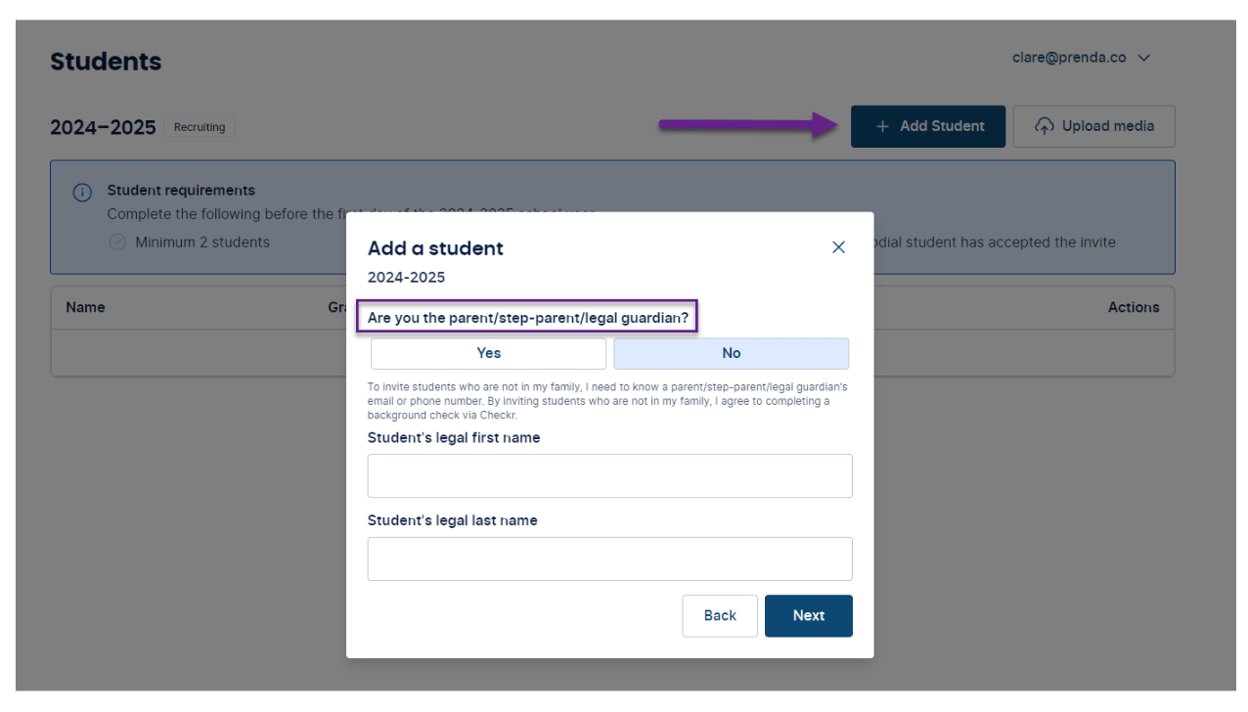
Task: Close the Add a student dialog
Action: pos(838,247)
